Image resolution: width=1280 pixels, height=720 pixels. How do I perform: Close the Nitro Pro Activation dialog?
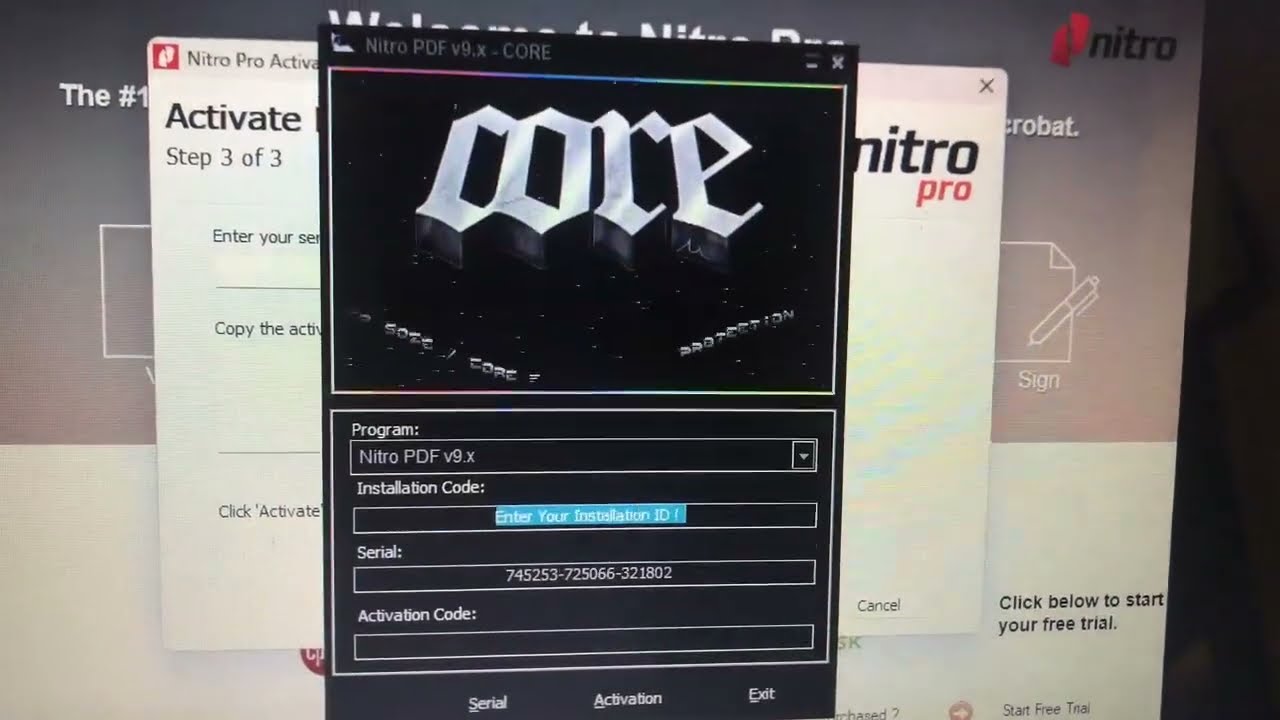click(986, 86)
